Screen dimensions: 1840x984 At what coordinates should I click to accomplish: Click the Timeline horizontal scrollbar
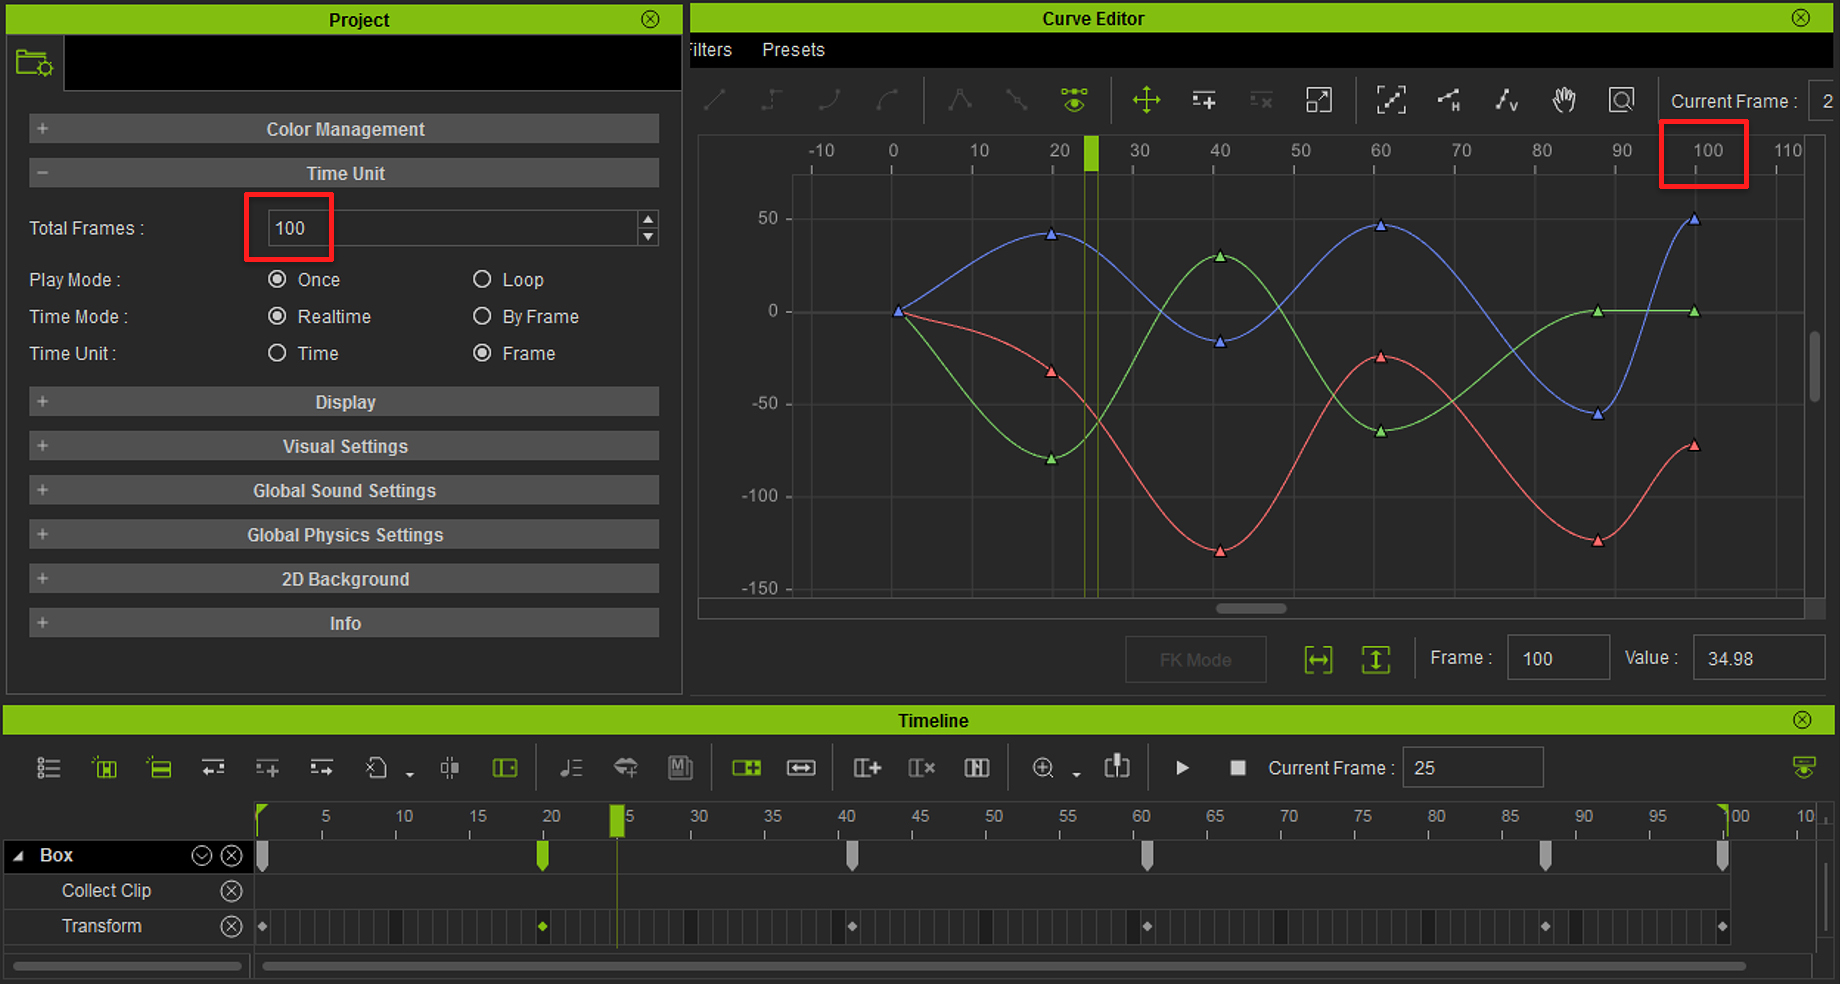(x=1003, y=966)
